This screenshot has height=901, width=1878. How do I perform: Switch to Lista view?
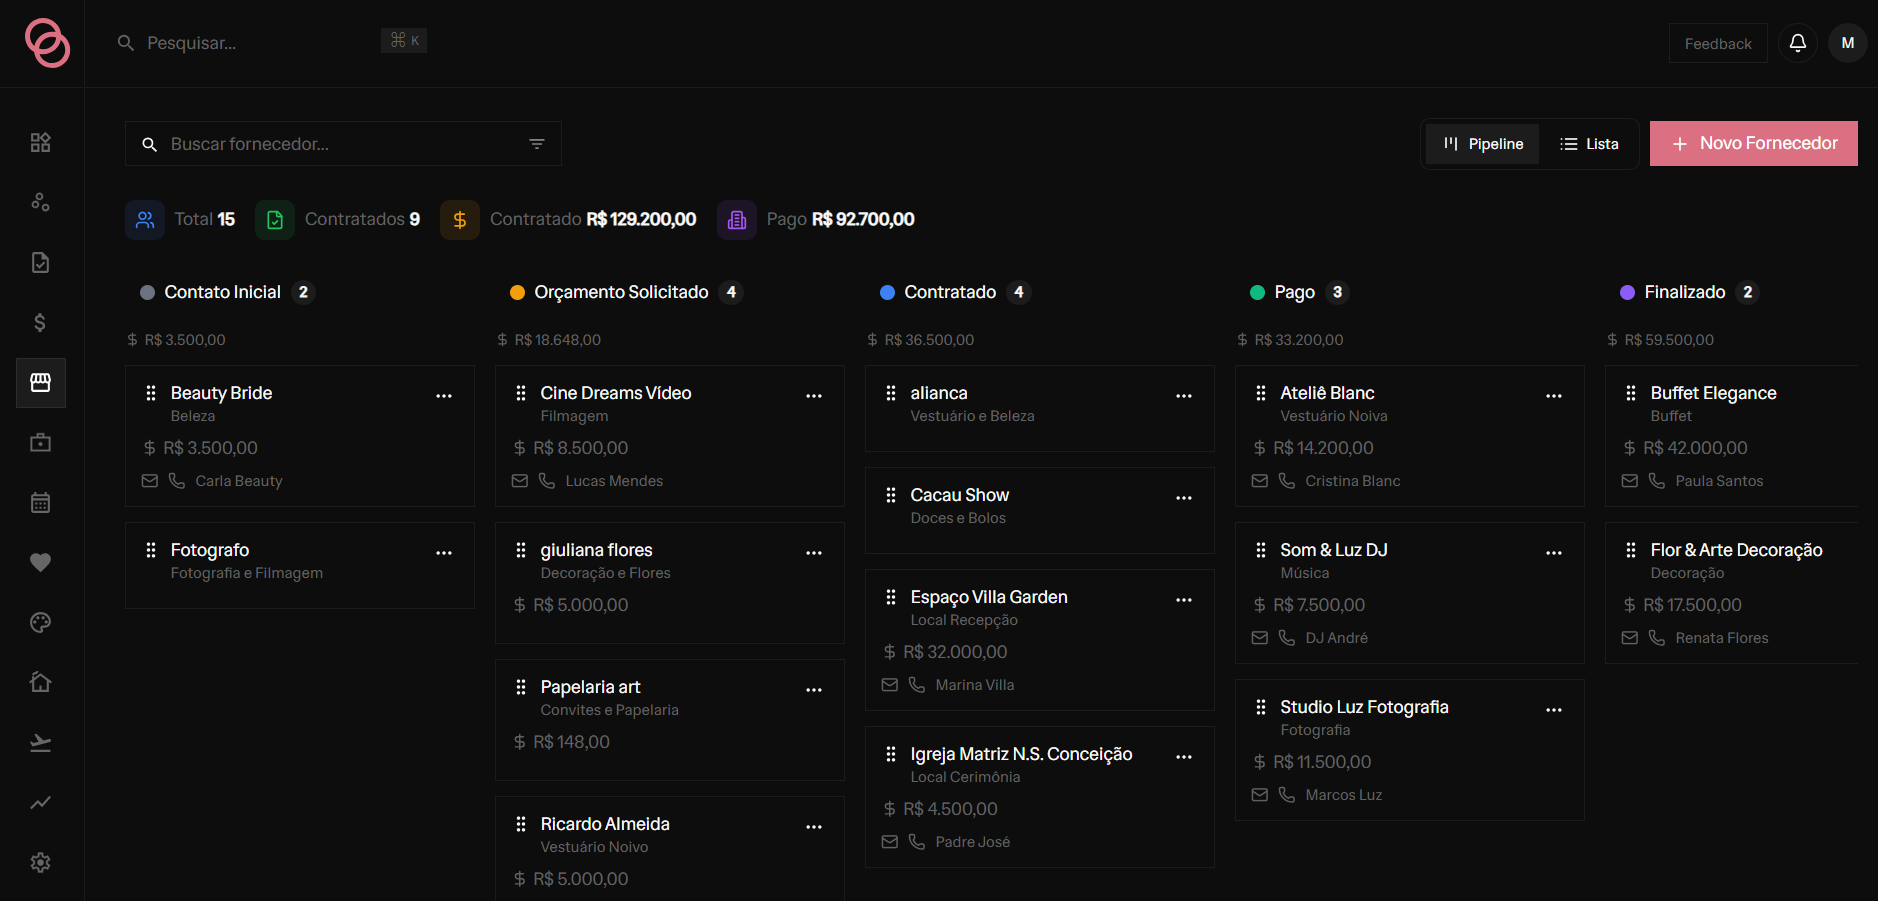pyautogui.click(x=1589, y=144)
